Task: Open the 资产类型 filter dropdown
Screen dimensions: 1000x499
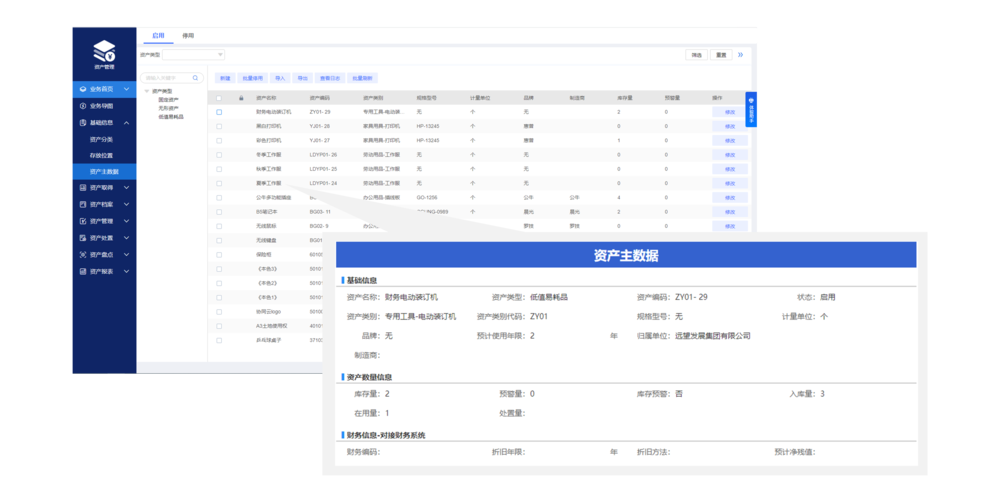Action: coord(194,55)
